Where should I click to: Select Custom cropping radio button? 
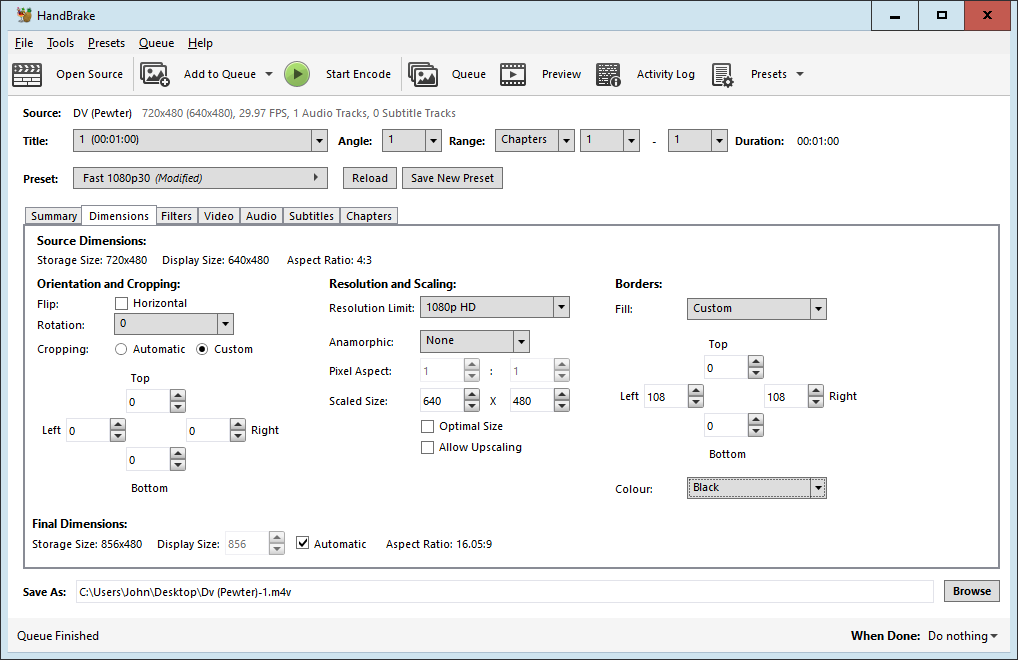click(x=202, y=349)
